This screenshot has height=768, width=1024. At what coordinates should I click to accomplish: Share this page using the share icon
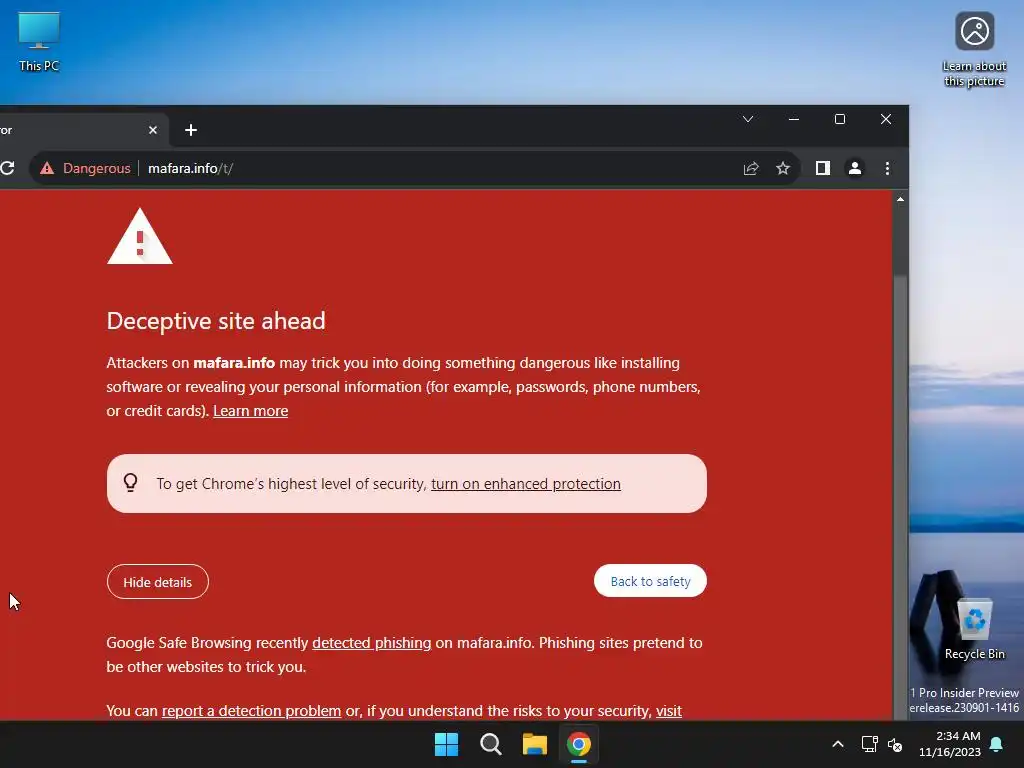pos(751,168)
